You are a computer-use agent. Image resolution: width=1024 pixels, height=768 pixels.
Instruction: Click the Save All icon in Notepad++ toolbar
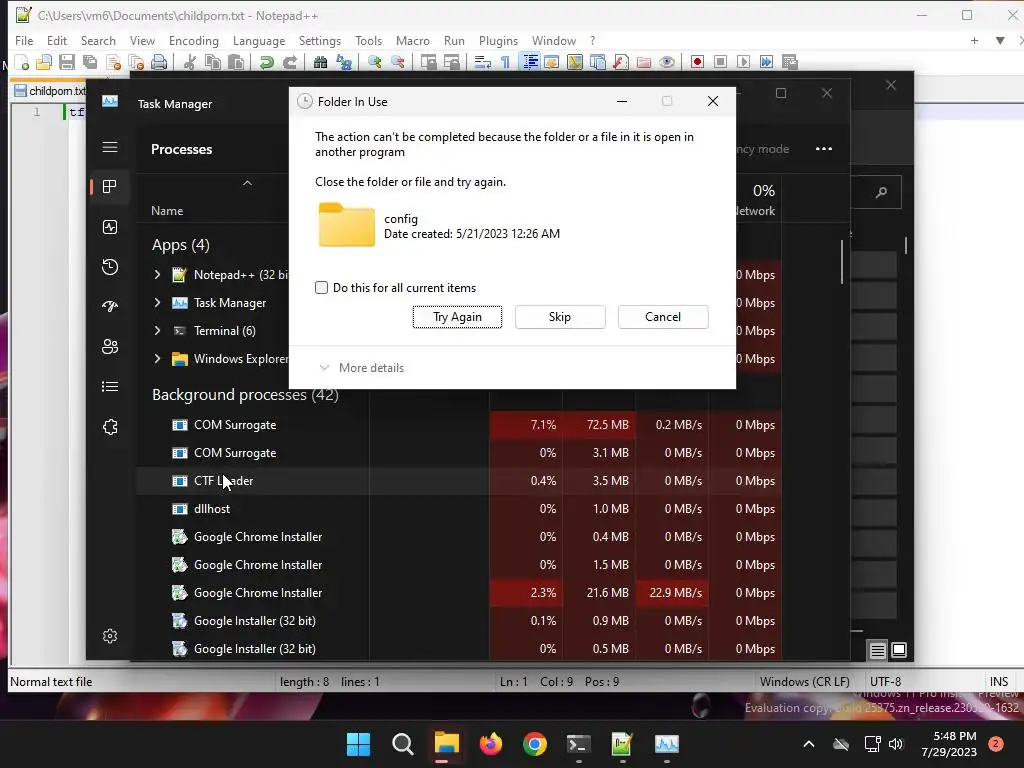pyautogui.click(x=89, y=62)
